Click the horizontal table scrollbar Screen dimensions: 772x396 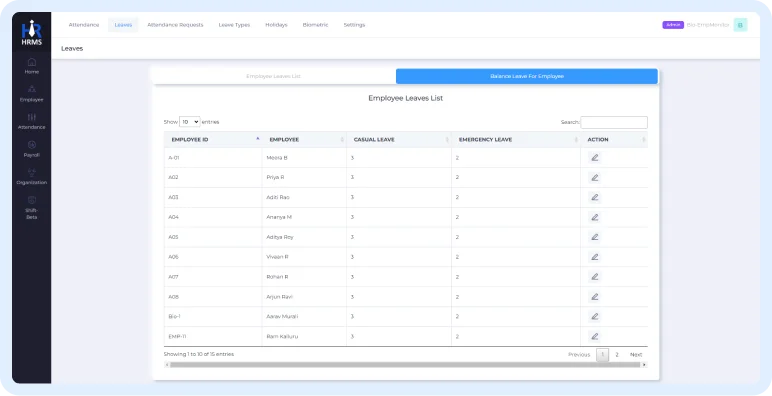pos(405,365)
